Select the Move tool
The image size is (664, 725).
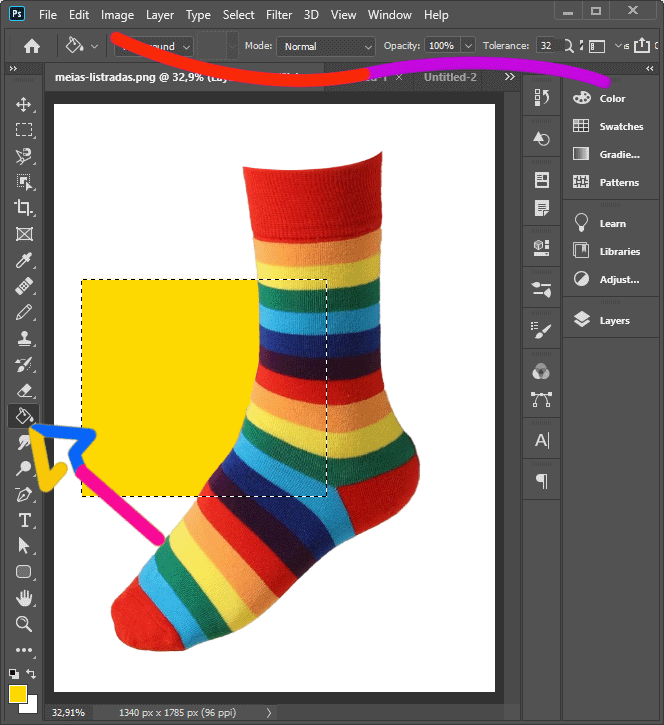coord(24,104)
